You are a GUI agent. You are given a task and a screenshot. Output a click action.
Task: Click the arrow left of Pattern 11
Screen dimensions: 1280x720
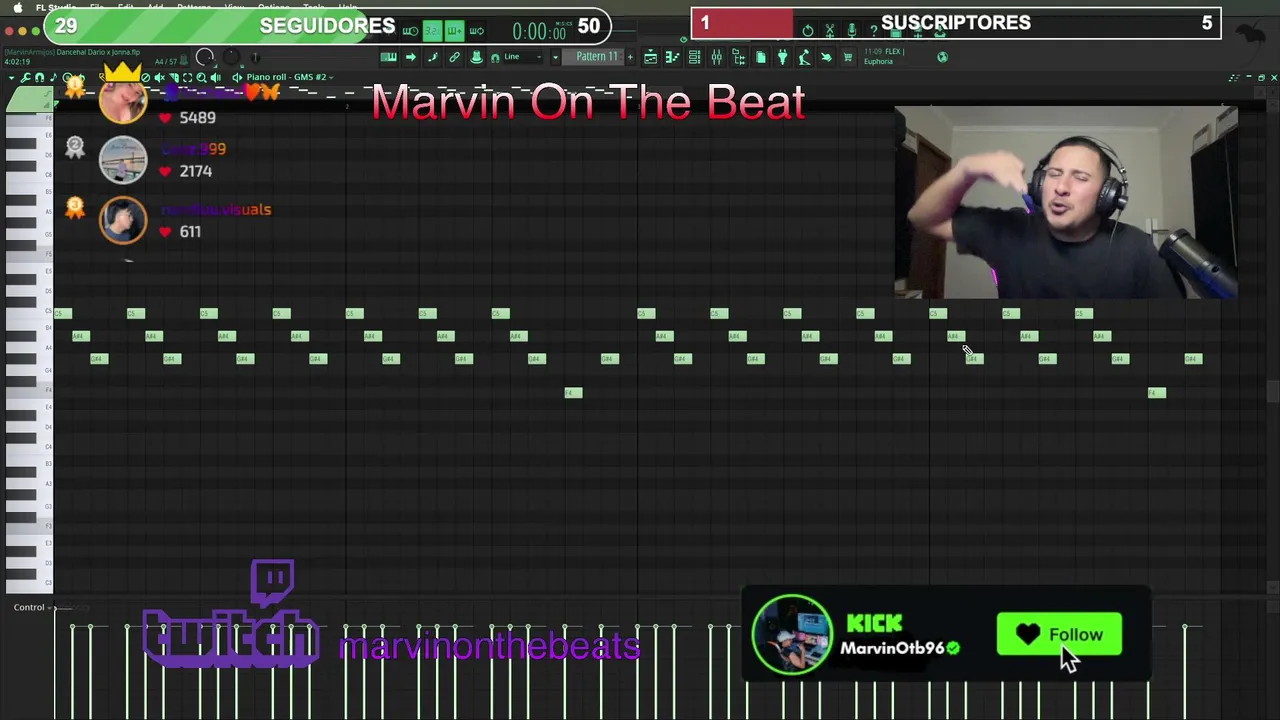555,57
